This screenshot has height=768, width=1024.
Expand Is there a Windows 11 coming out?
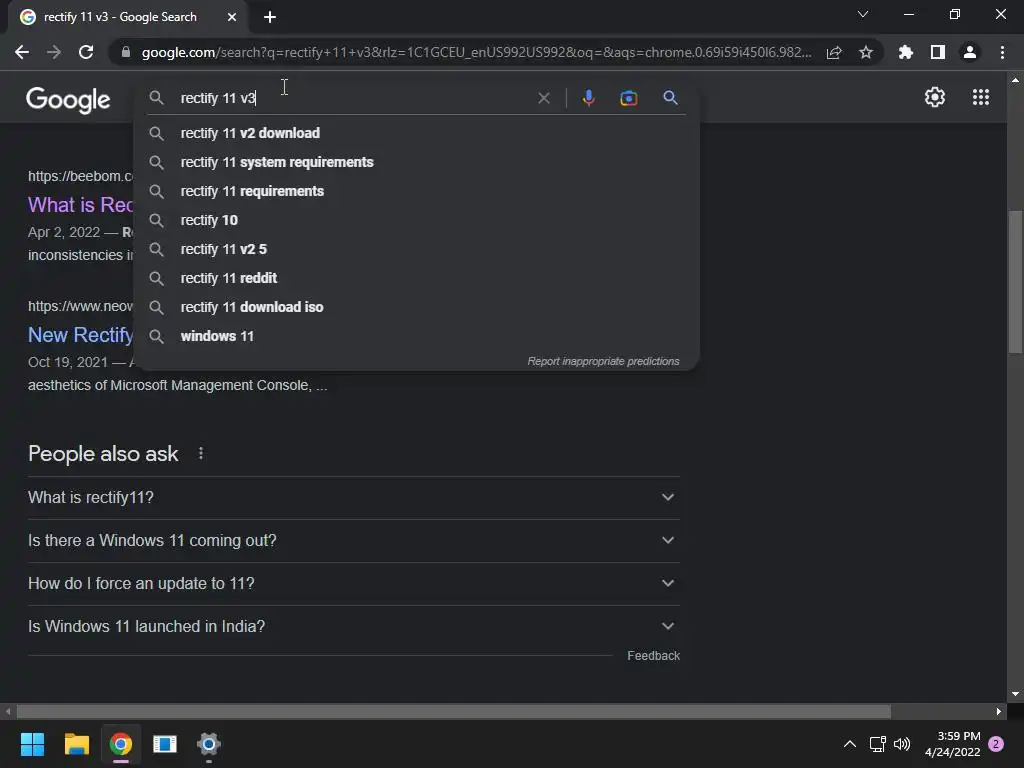[x=354, y=541]
